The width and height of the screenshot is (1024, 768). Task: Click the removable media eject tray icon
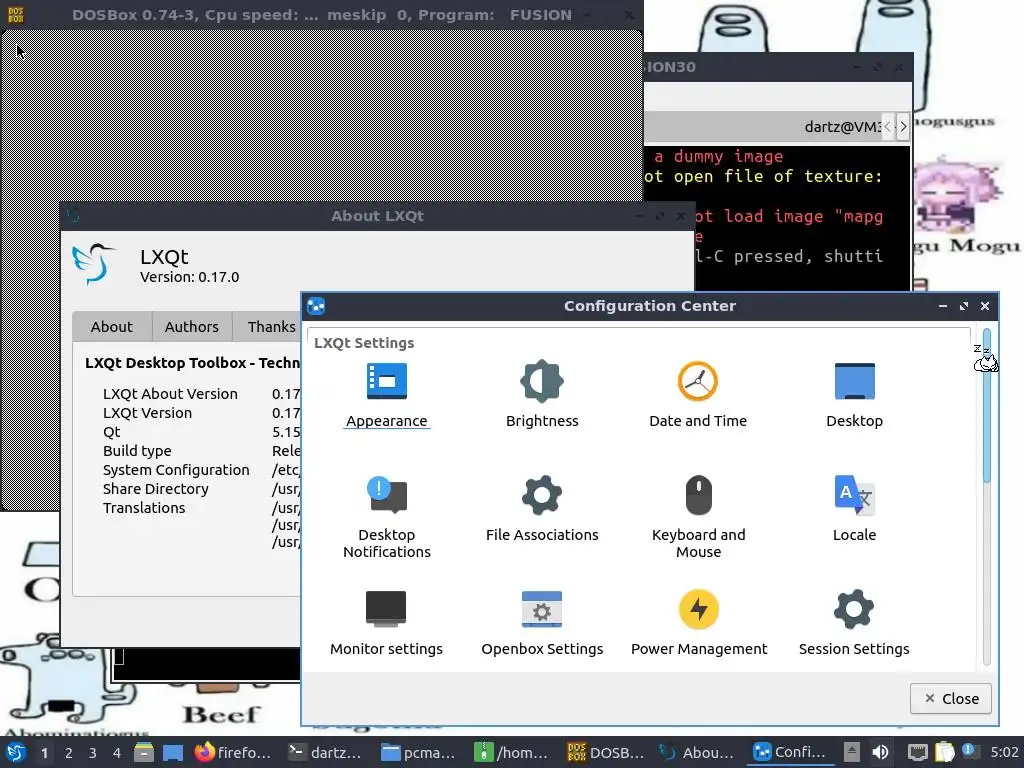pyautogui.click(x=852, y=752)
